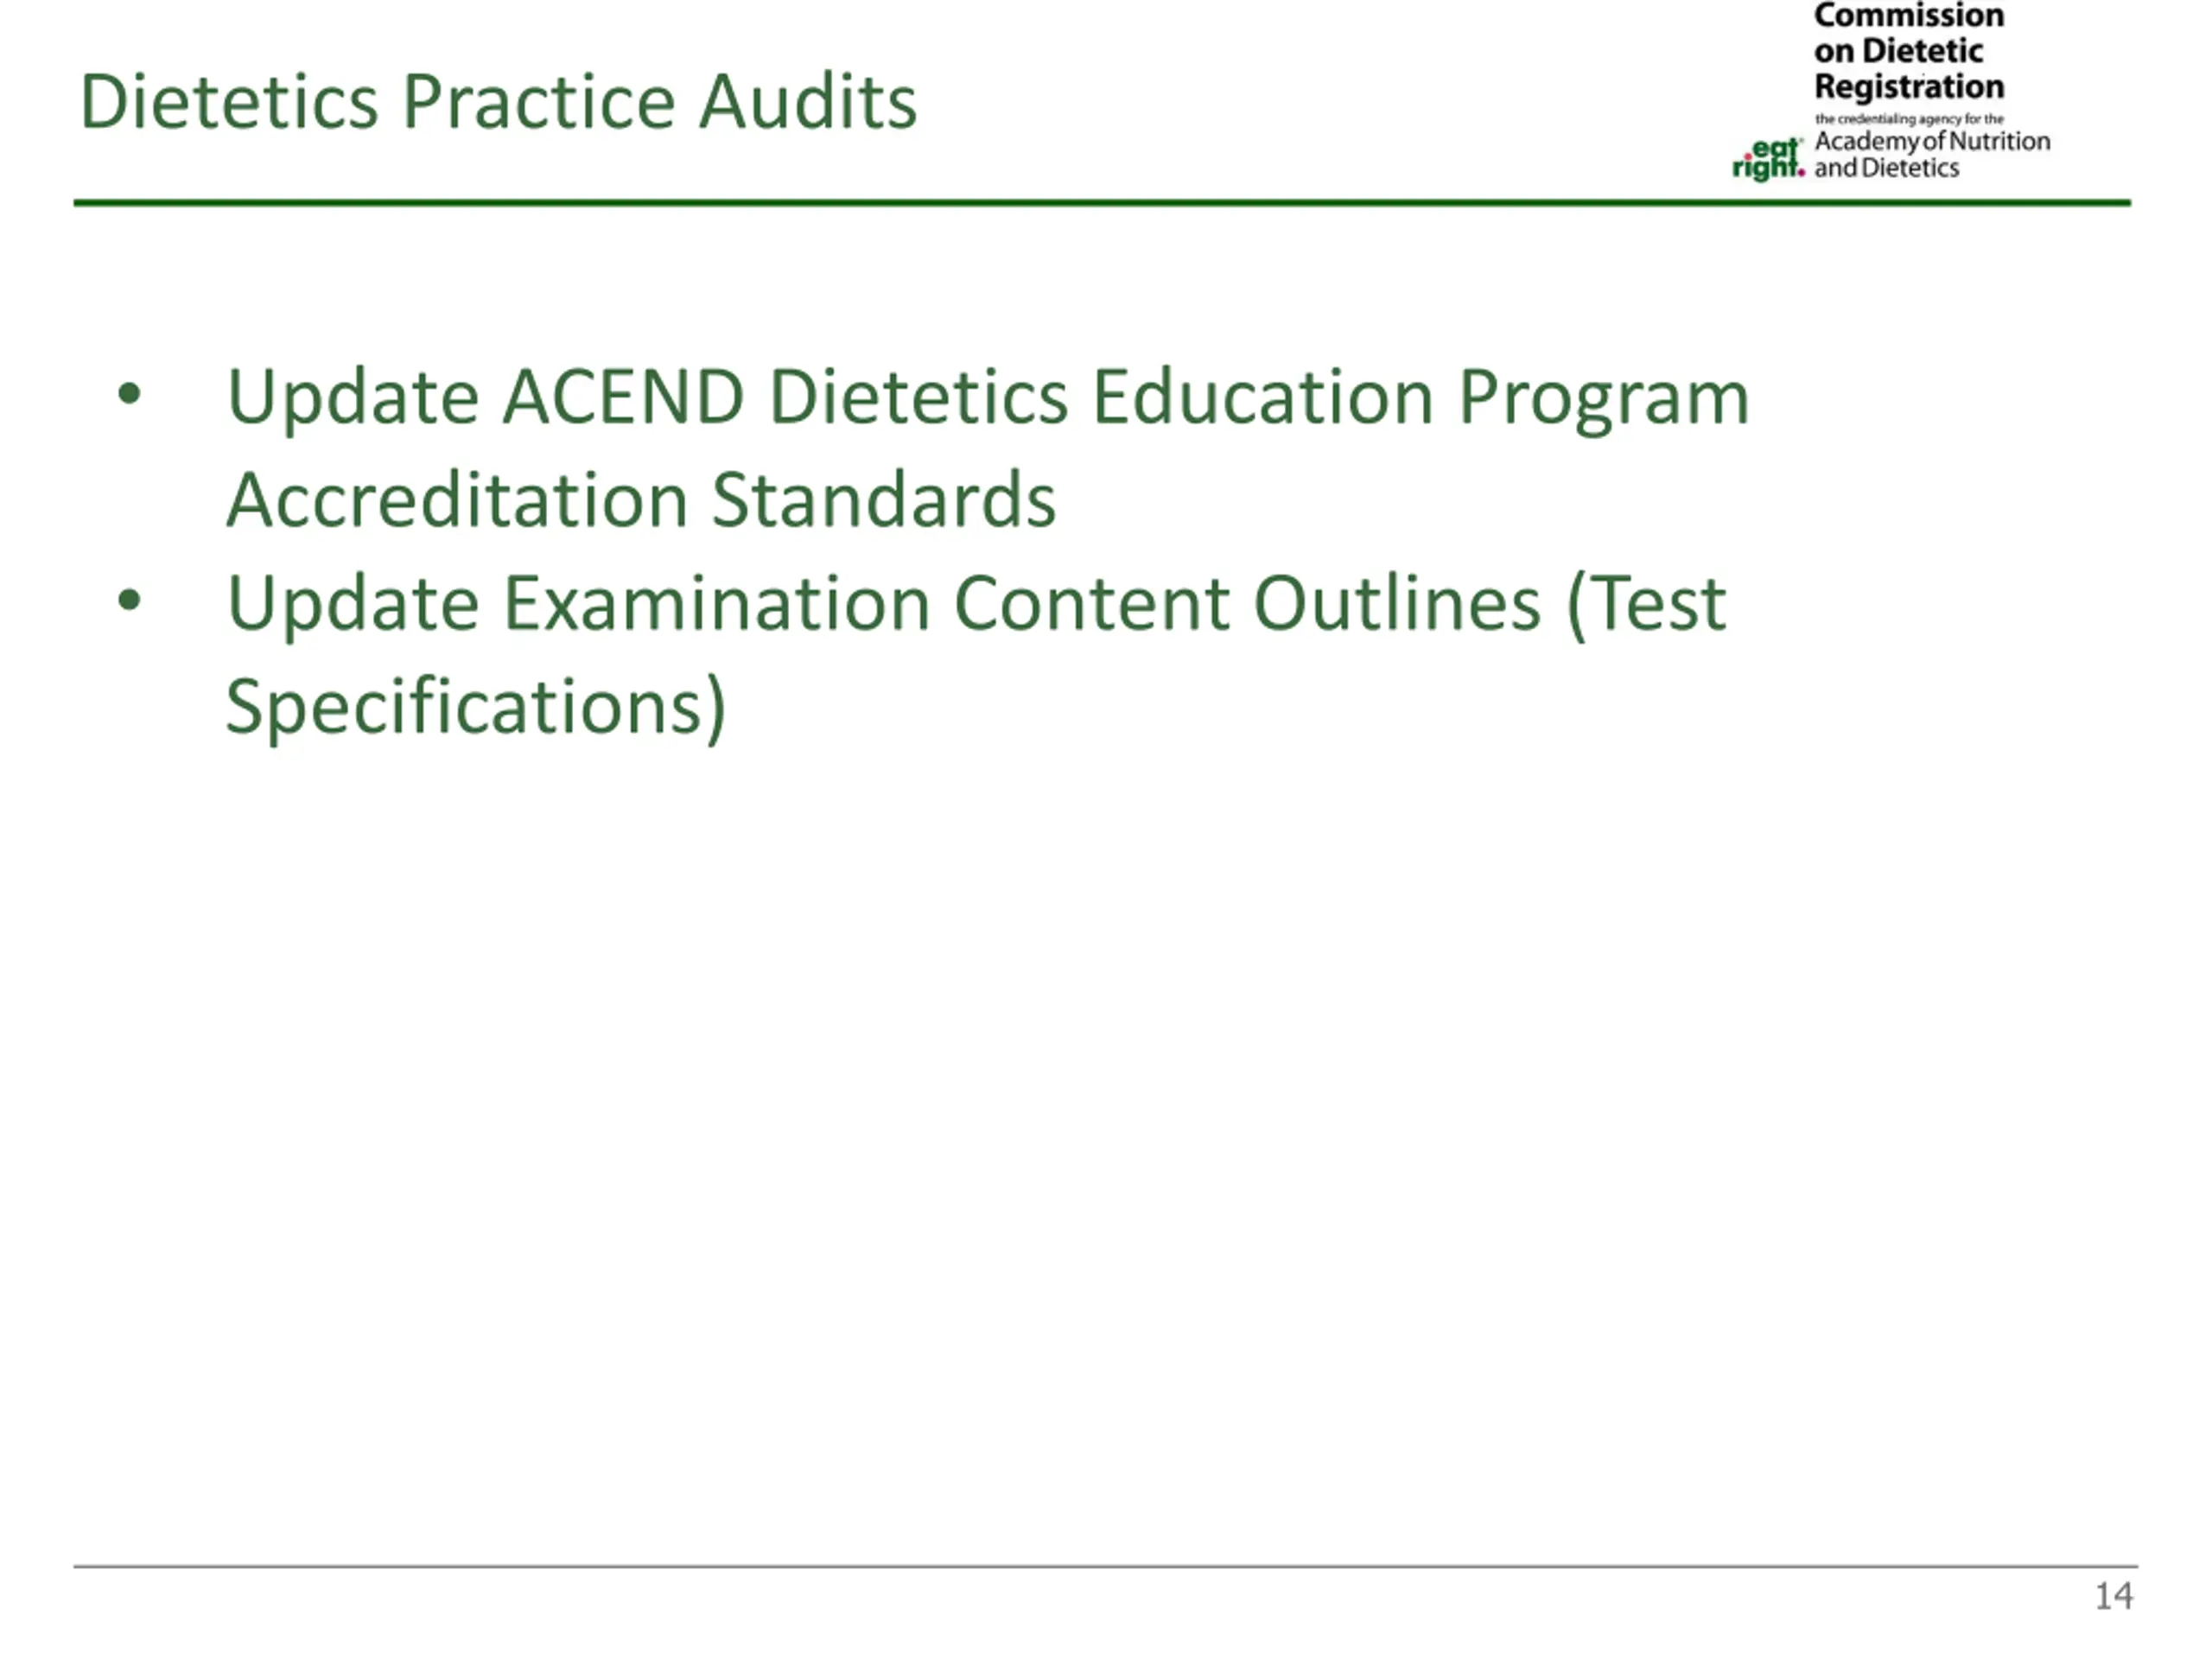2212x1659 pixels.
Task: Click the word Dietetics in first bullet
Action: [x=918, y=397]
